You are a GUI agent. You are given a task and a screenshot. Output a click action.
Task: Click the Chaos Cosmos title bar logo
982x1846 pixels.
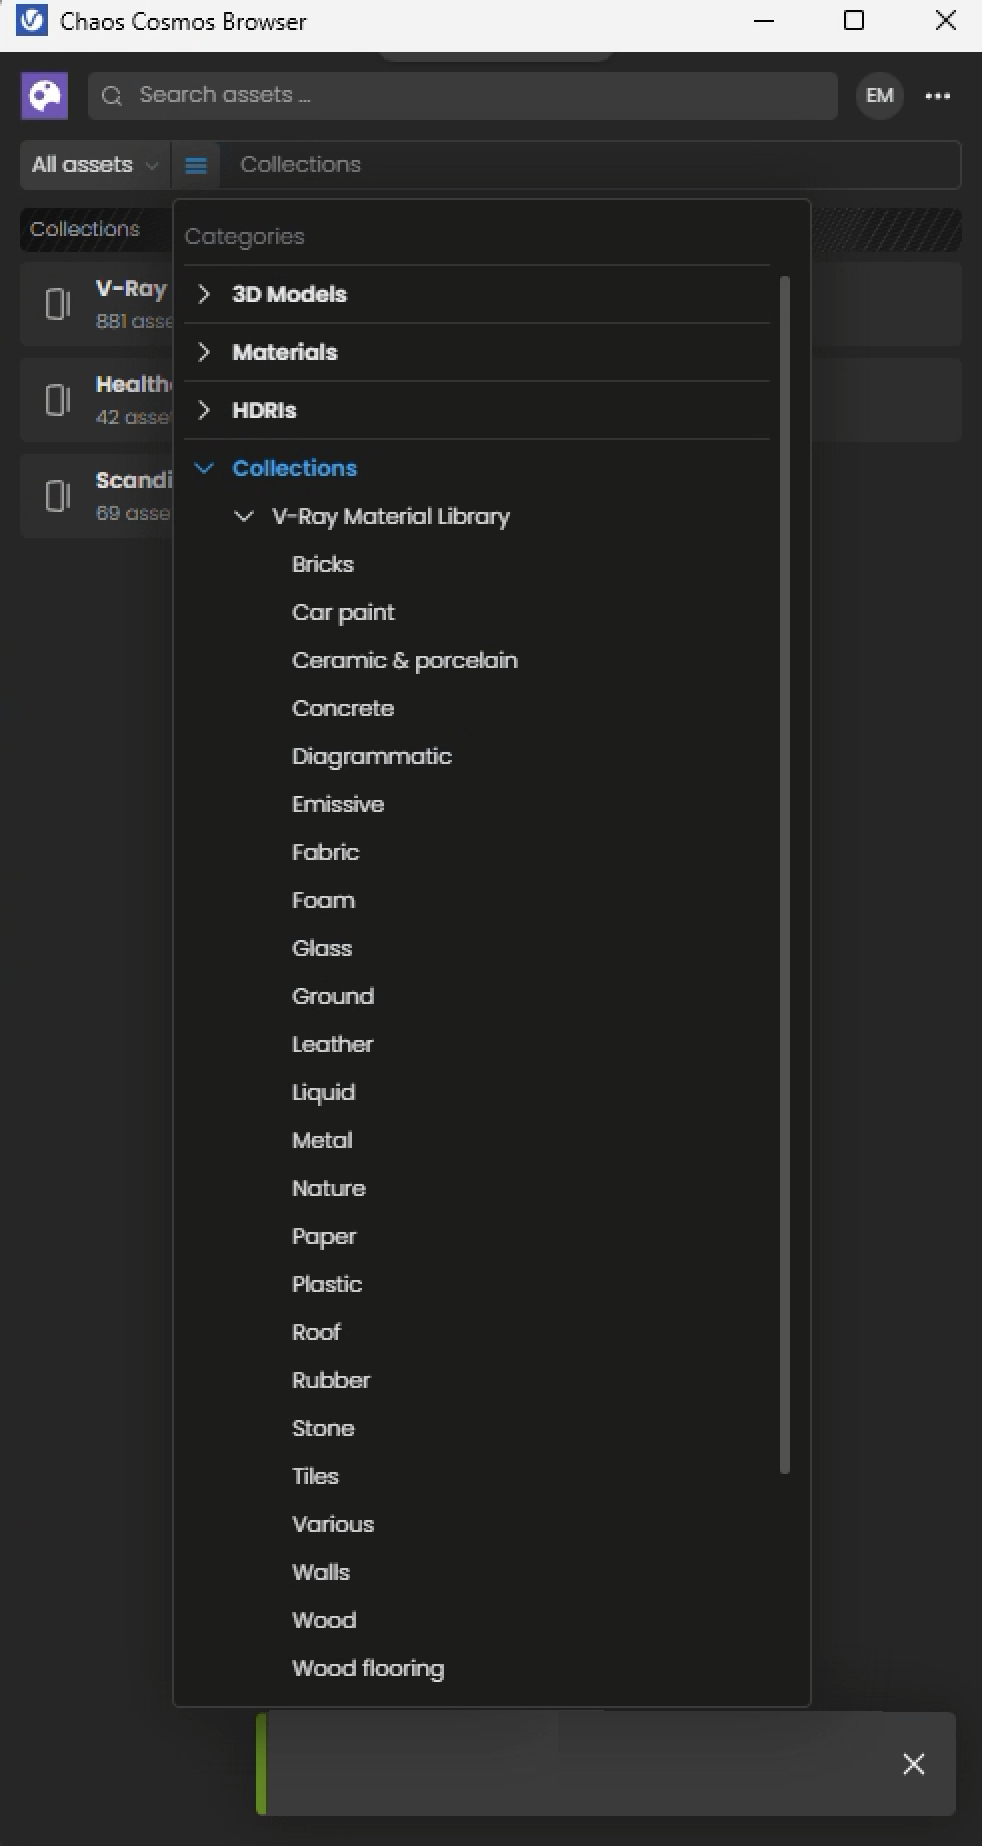click(32, 21)
